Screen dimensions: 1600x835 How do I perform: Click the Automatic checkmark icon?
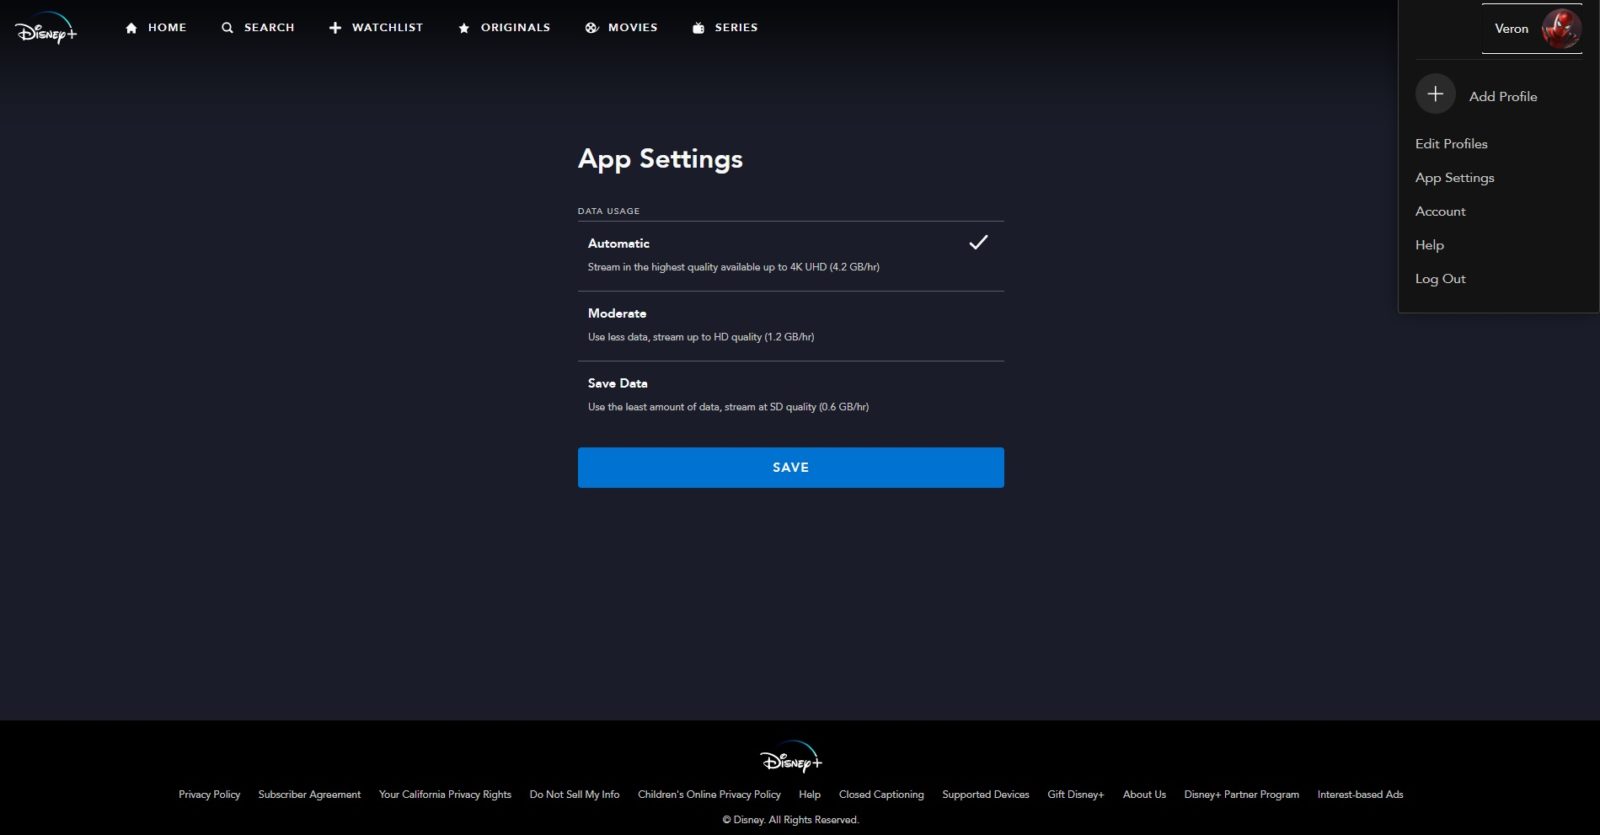[x=978, y=242]
